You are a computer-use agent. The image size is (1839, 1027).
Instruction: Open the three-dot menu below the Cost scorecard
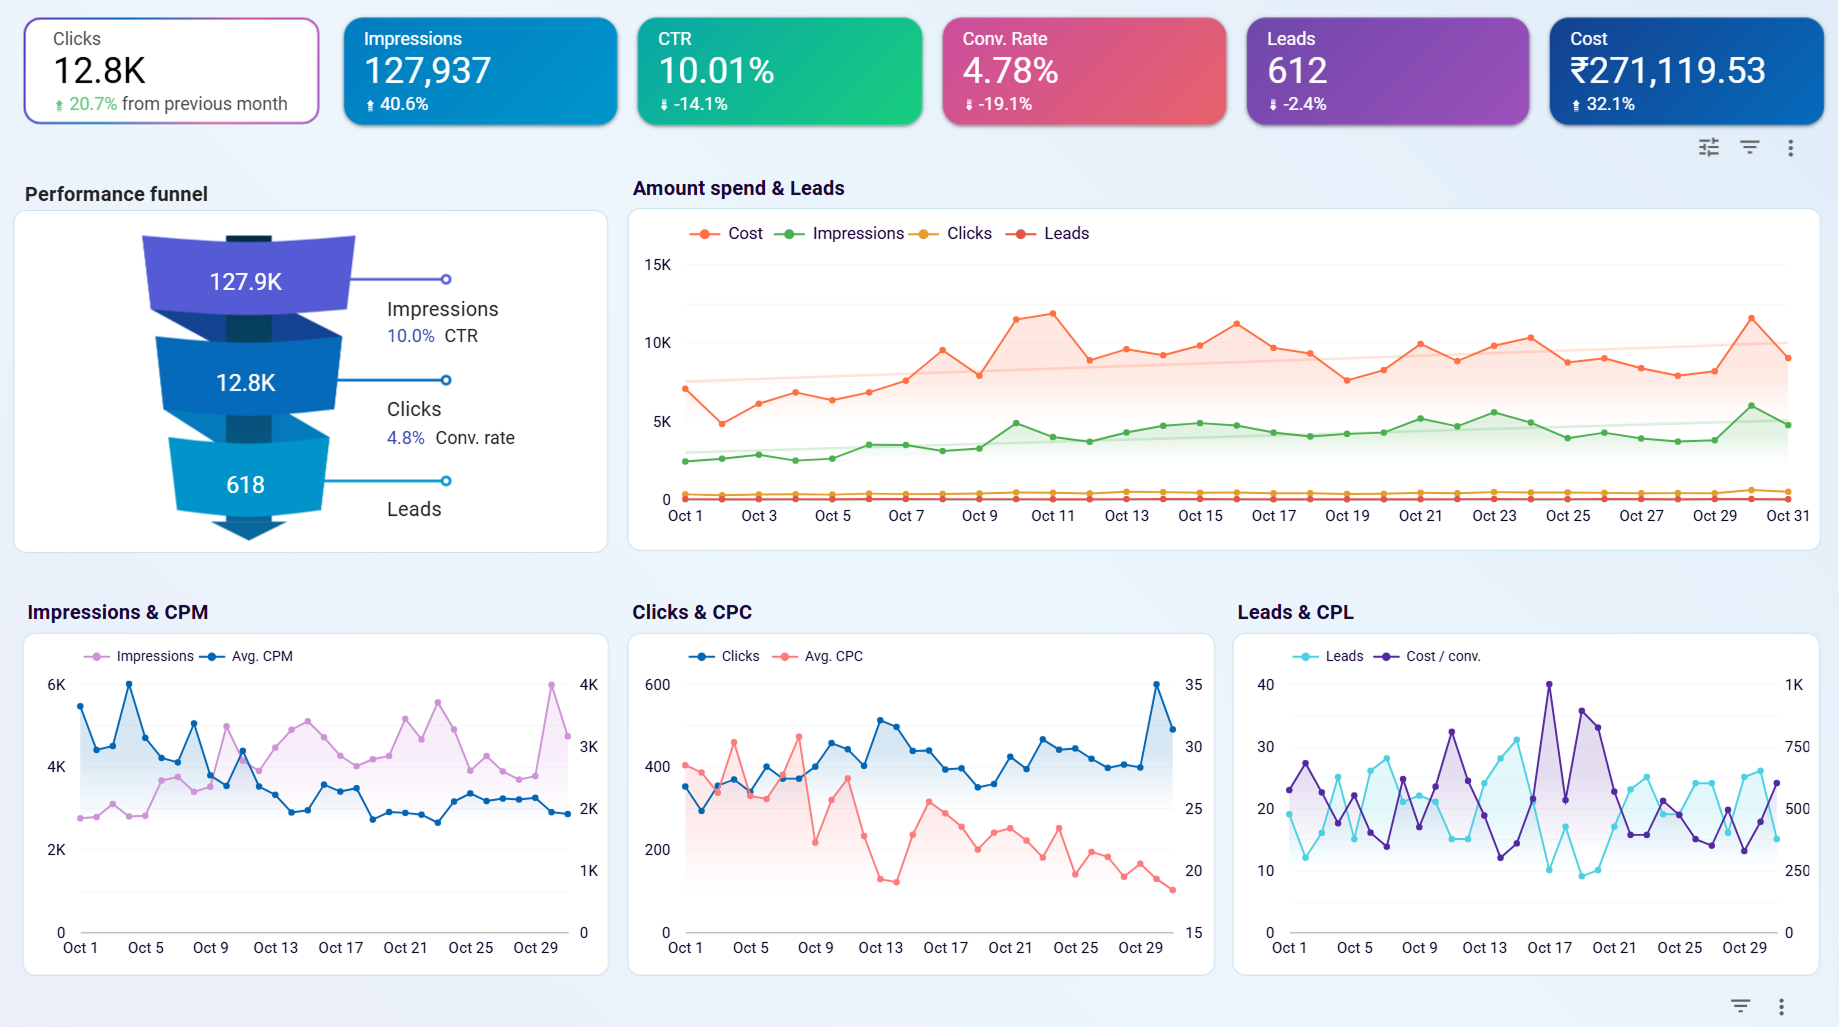tap(1790, 148)
